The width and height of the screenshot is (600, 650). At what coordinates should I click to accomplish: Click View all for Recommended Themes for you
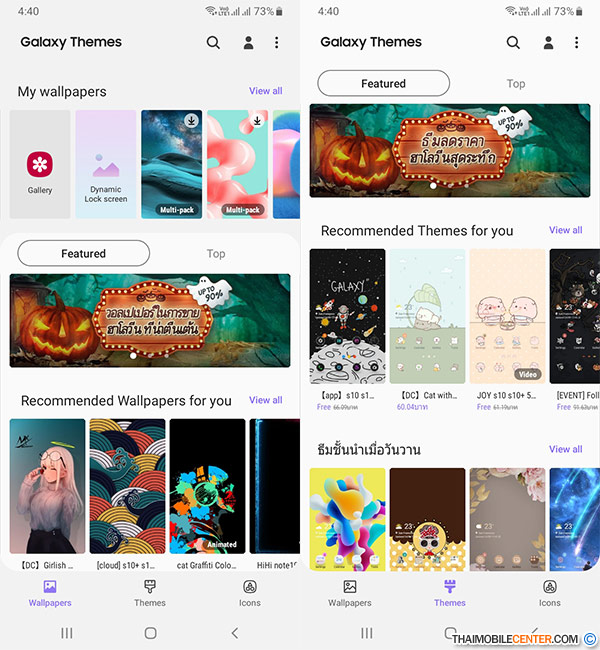click(x=565, y=230)
